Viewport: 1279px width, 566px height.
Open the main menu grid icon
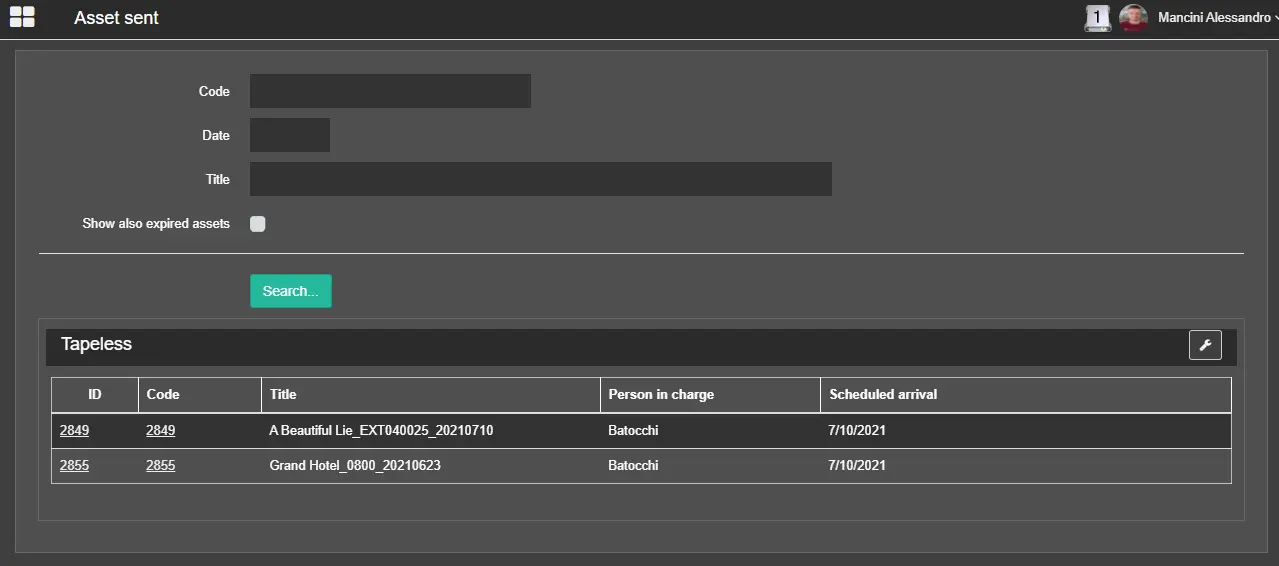(22, 17)
